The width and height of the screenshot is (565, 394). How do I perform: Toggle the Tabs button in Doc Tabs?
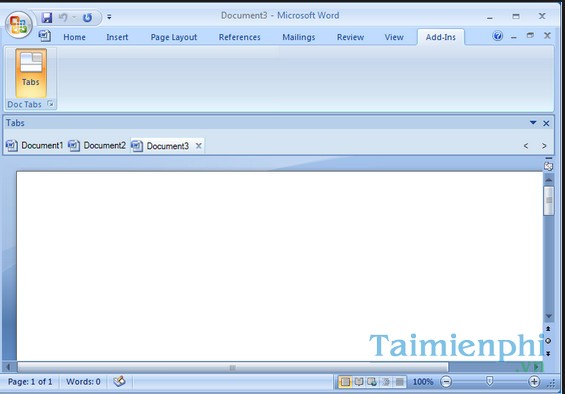pos(31,73)
